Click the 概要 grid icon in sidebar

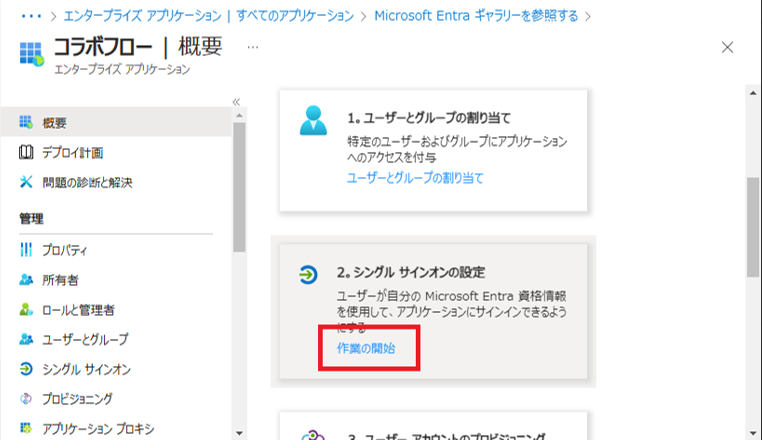click(x=26, y=123)
